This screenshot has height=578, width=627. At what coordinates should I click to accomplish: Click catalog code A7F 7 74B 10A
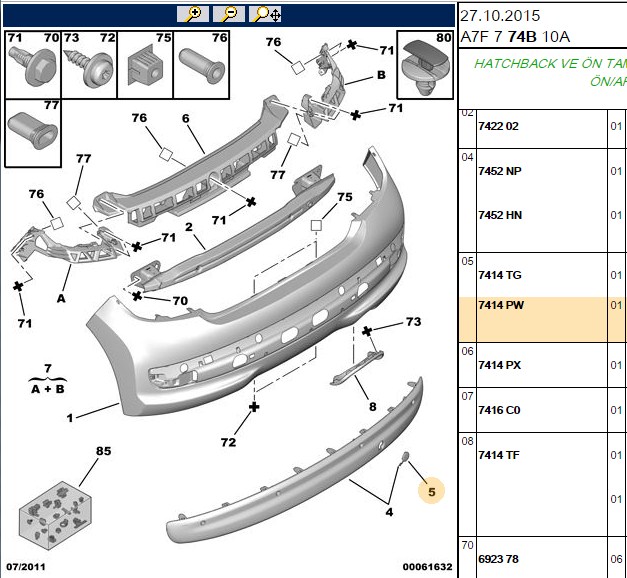(x=515, y=37)
